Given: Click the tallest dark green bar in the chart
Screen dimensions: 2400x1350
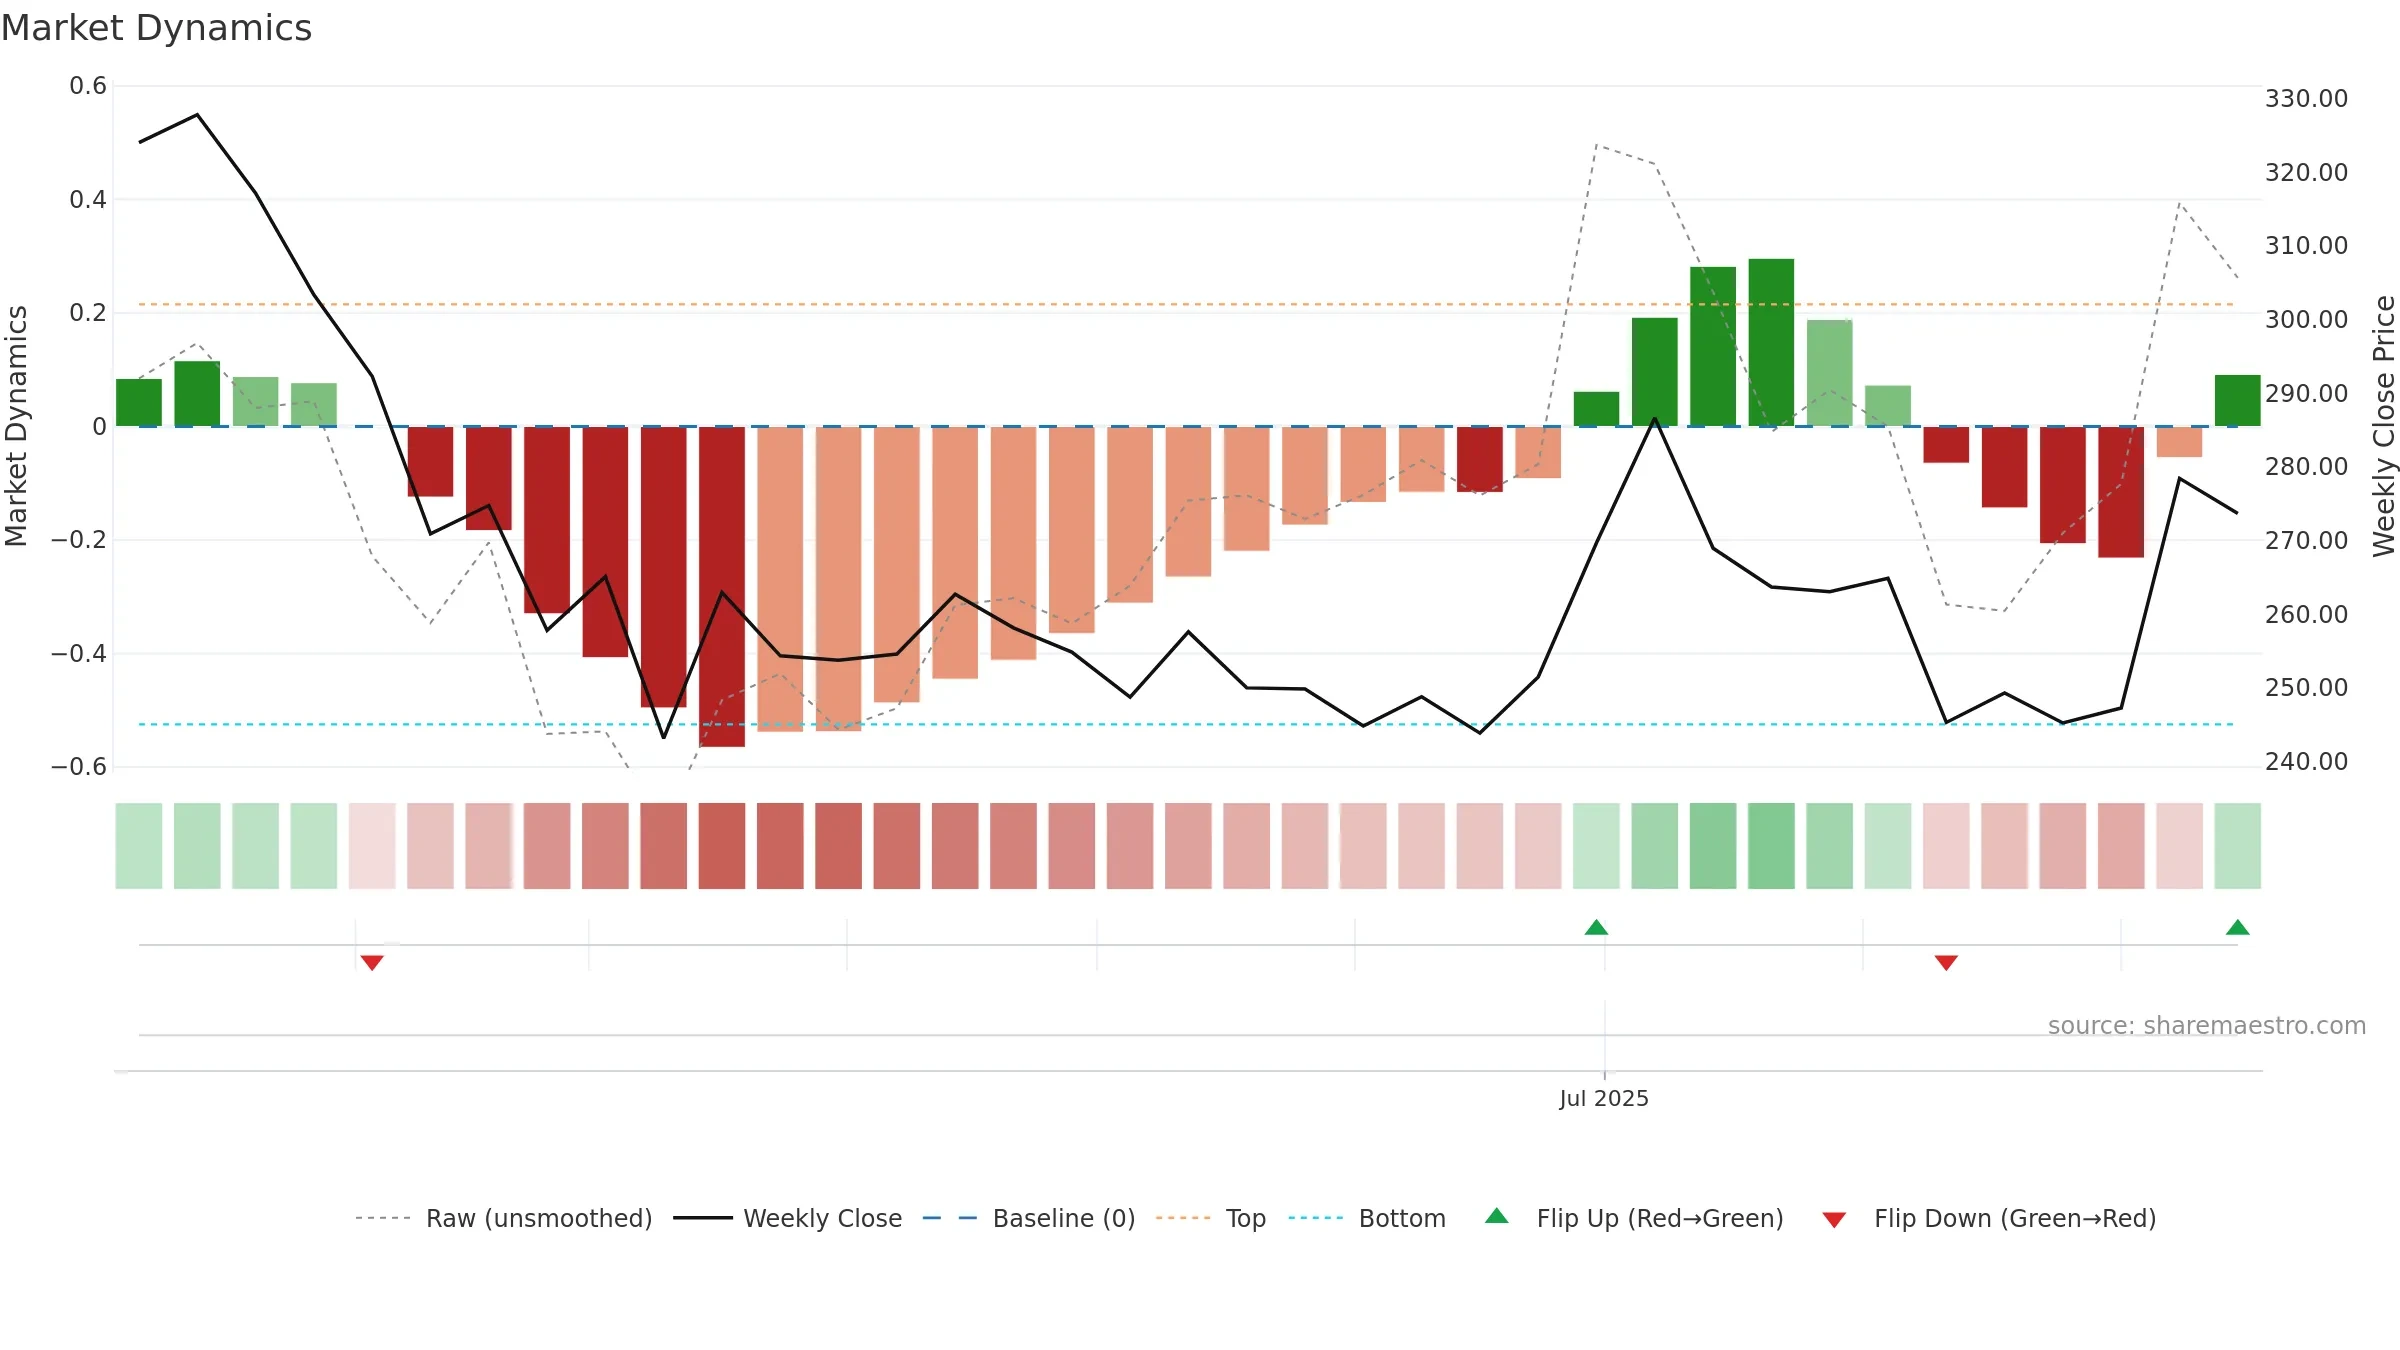Looking at the screenshot, I should pyautogui.click(x=1771, y=343).
